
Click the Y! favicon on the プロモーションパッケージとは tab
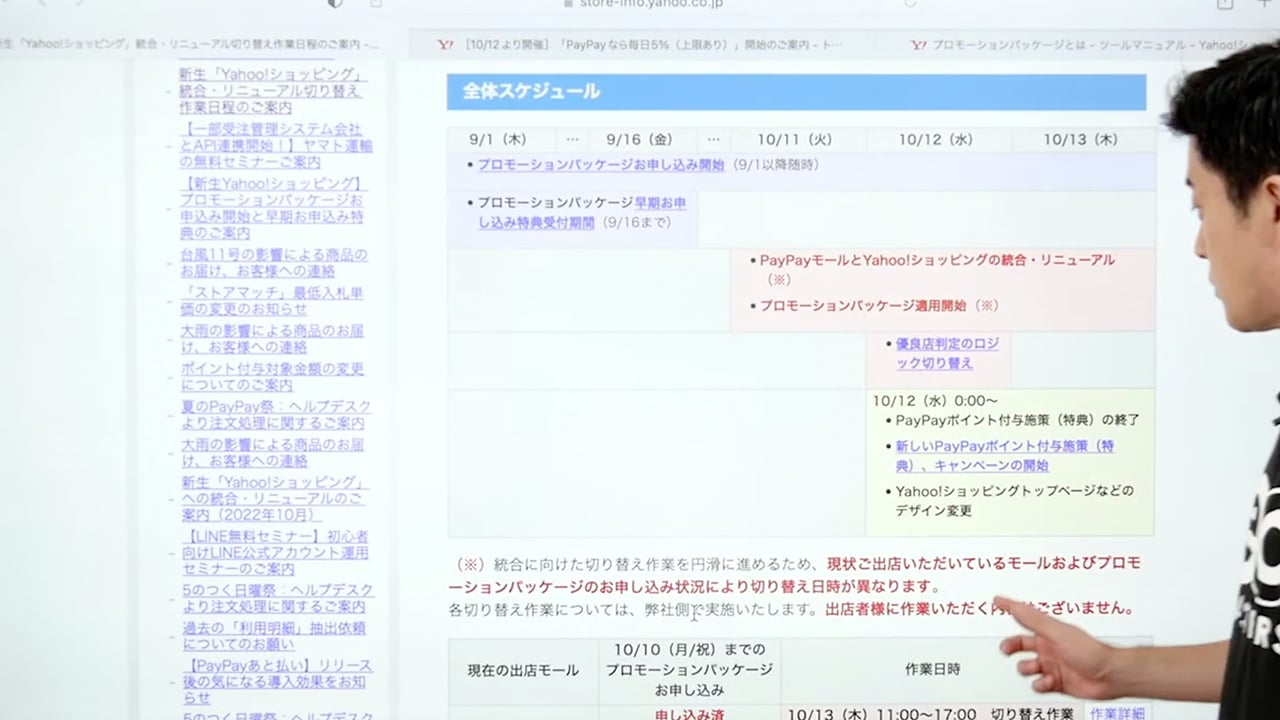click(918, 45)
